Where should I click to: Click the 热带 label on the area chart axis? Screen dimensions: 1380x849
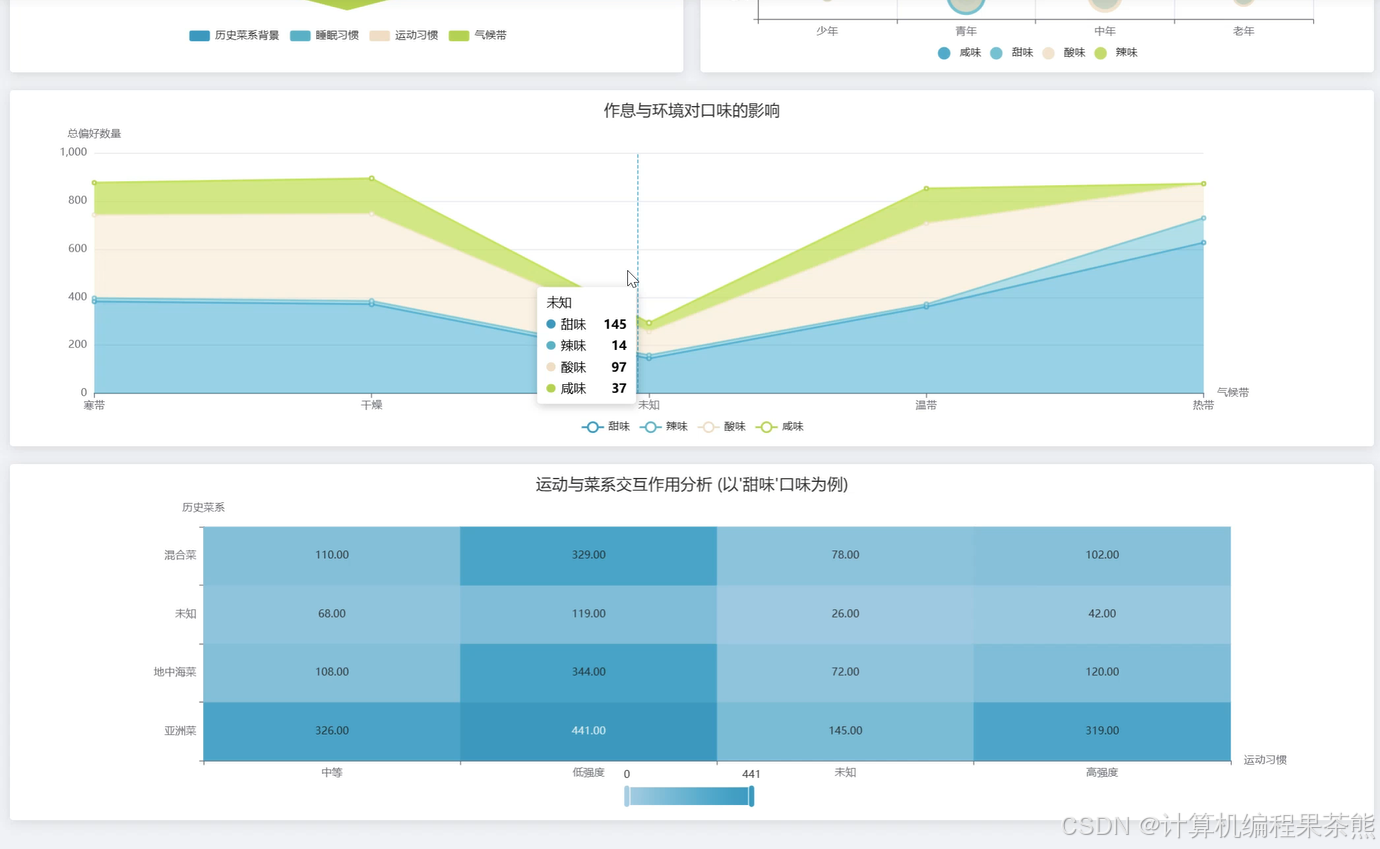1203,406
